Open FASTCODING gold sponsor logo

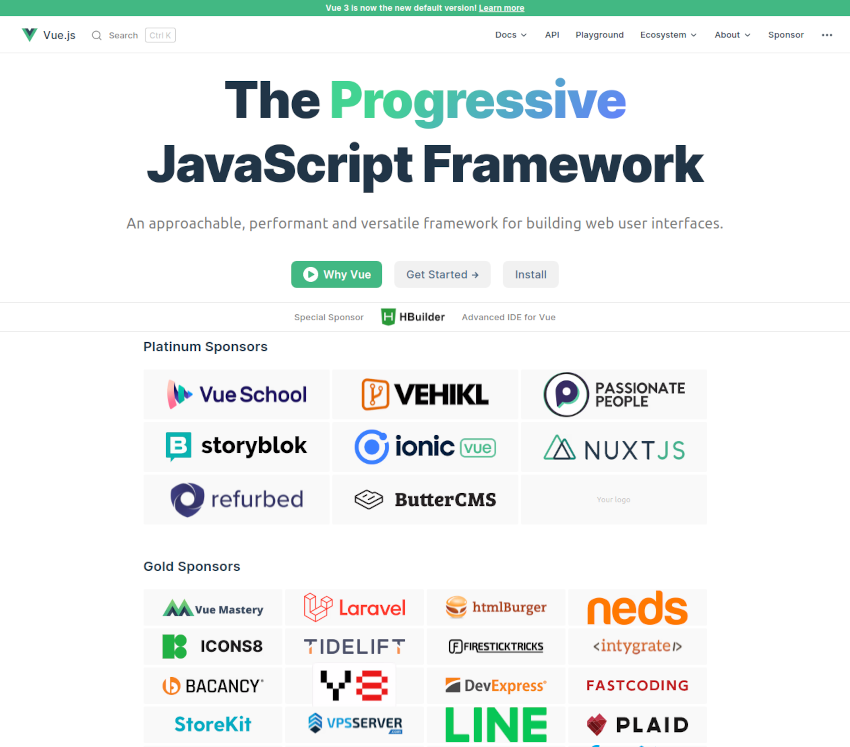click(638, 685)
